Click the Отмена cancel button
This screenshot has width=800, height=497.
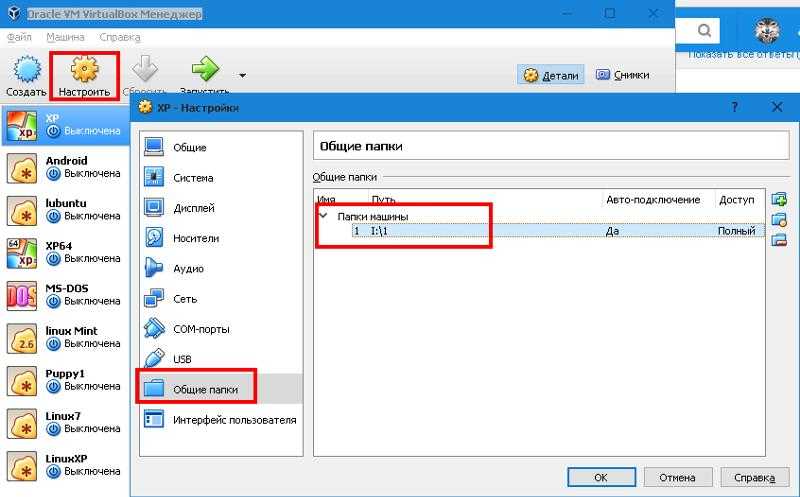pos(677,477)
